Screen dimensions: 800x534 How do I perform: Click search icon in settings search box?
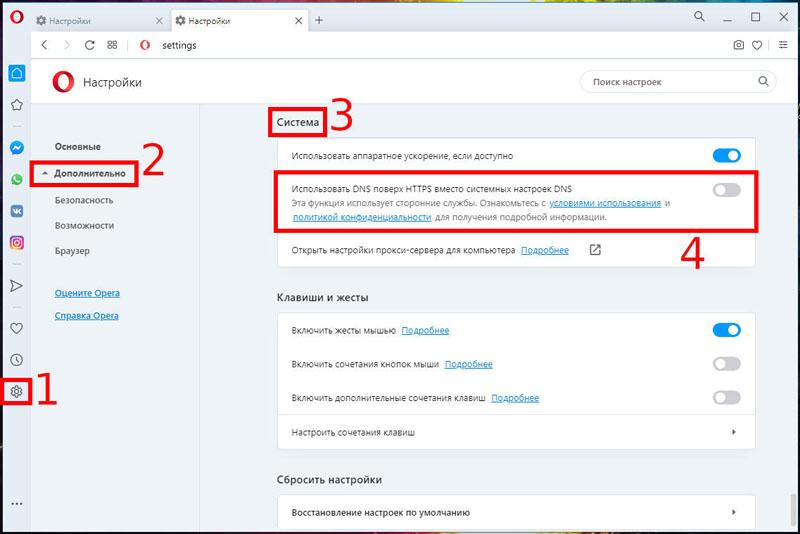(763, 81)
